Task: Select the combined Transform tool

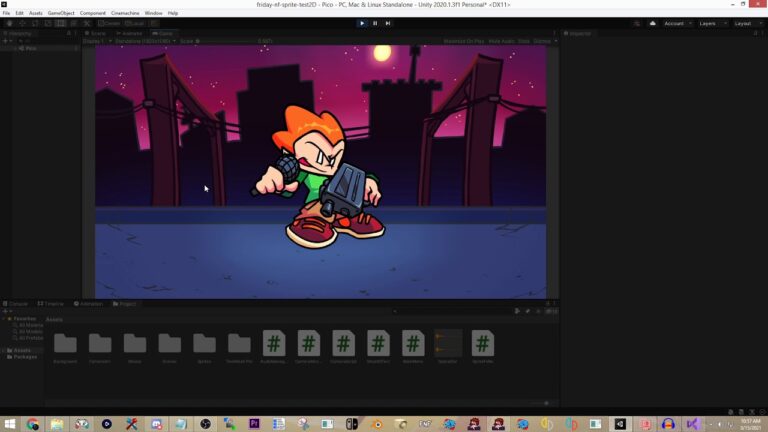Action: click(73, 23)
